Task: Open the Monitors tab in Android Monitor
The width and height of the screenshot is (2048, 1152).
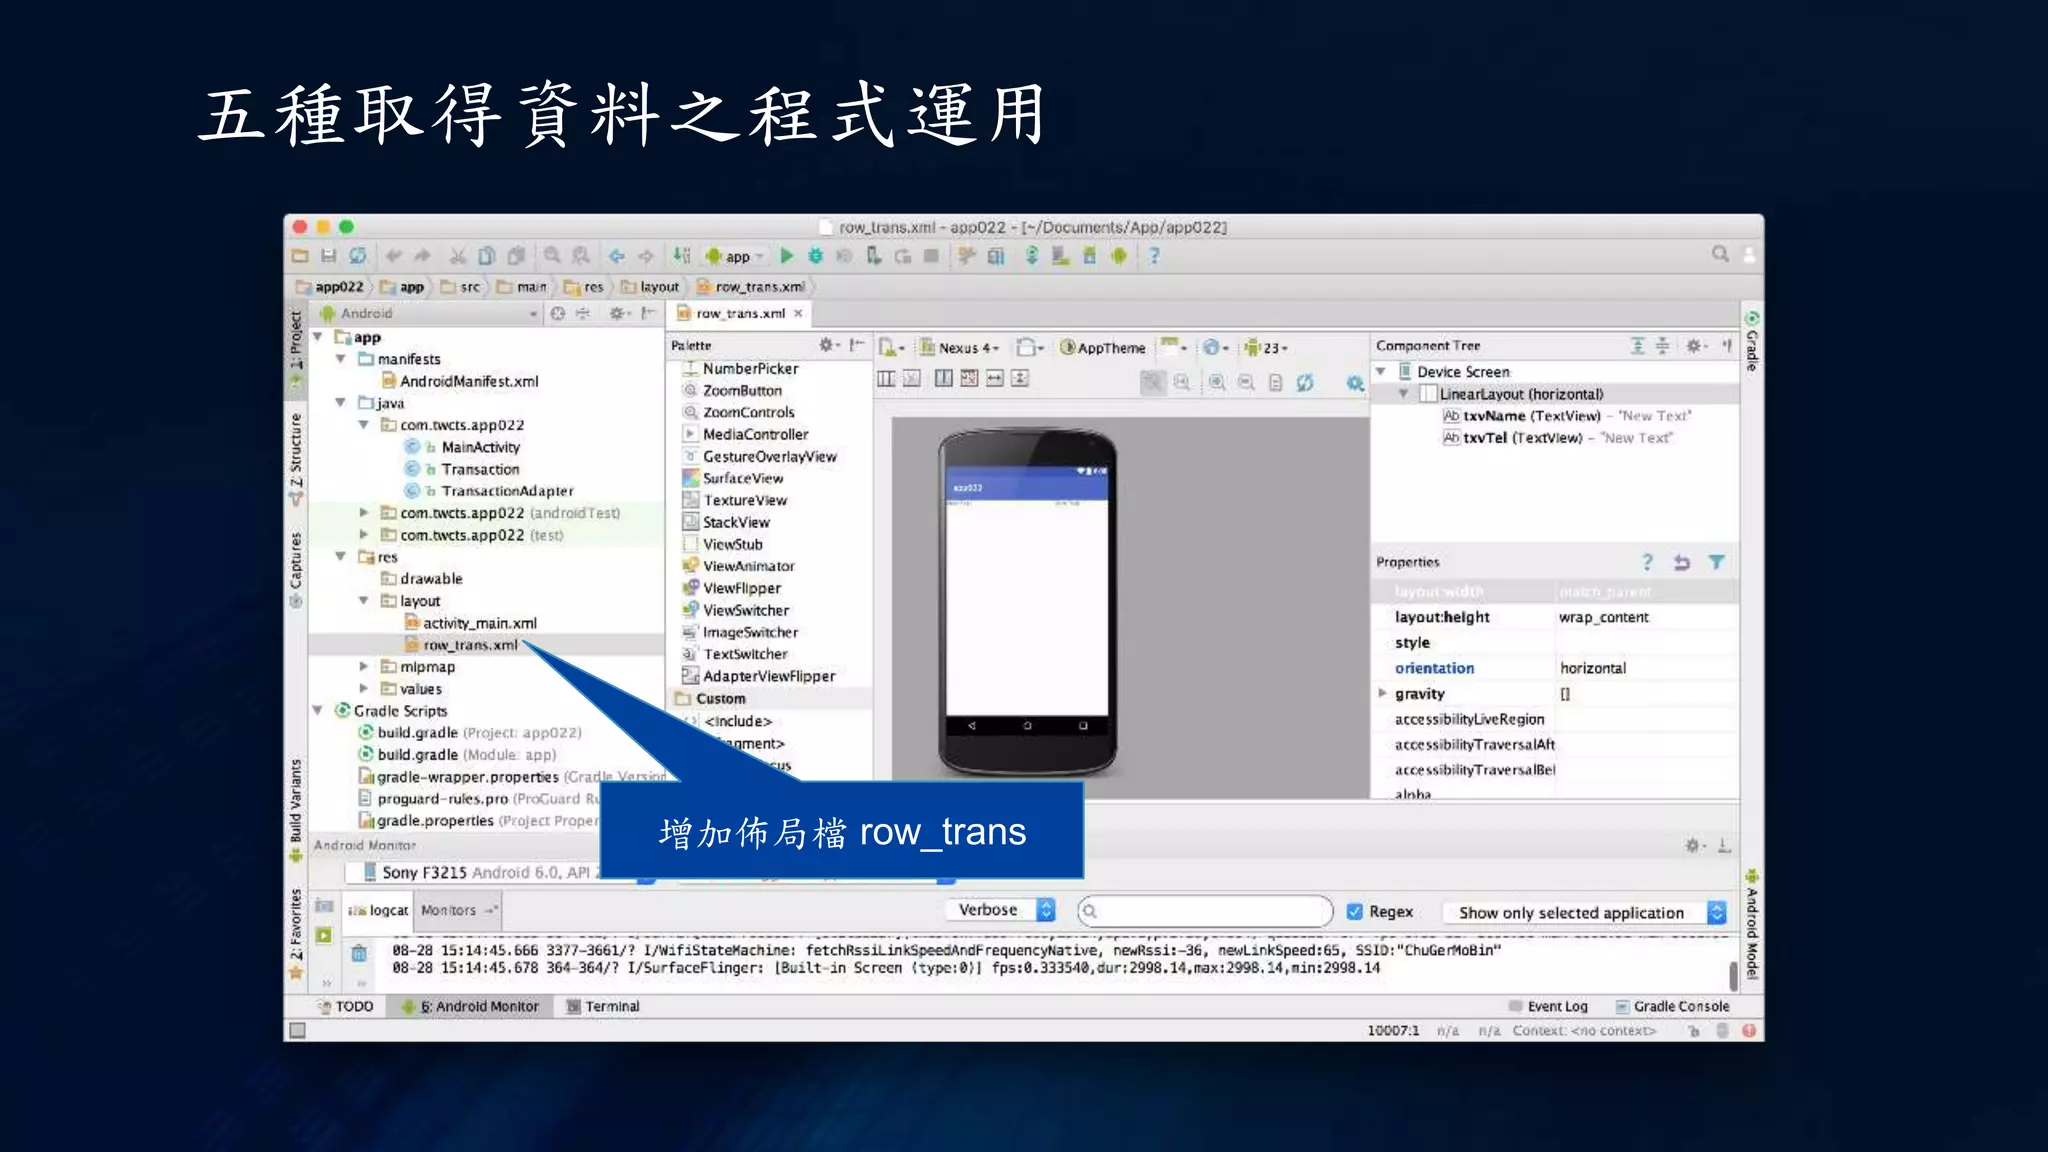Action: [449, 910]
